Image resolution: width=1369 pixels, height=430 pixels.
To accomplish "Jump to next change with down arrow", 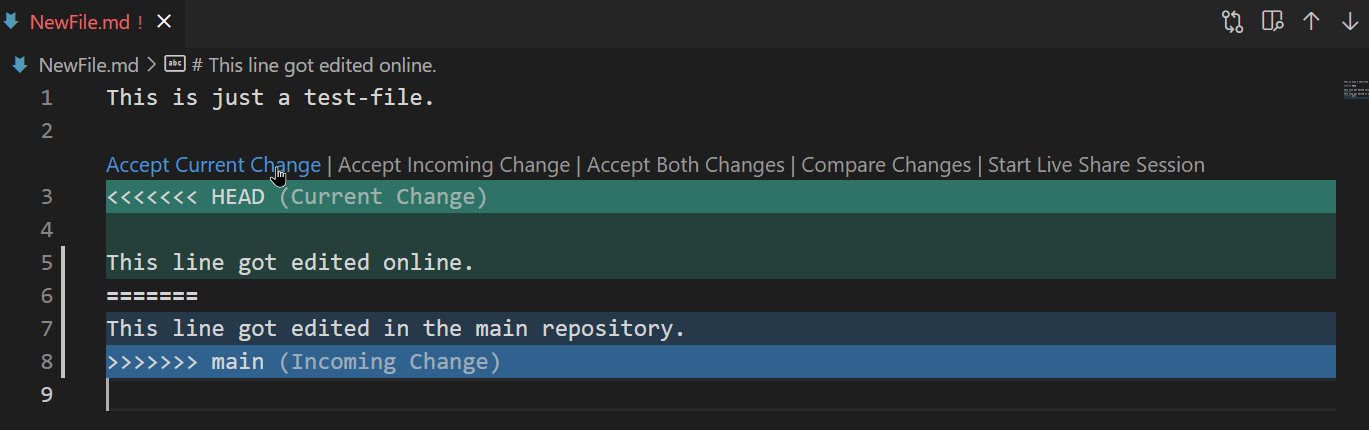I will point(1350,22).
